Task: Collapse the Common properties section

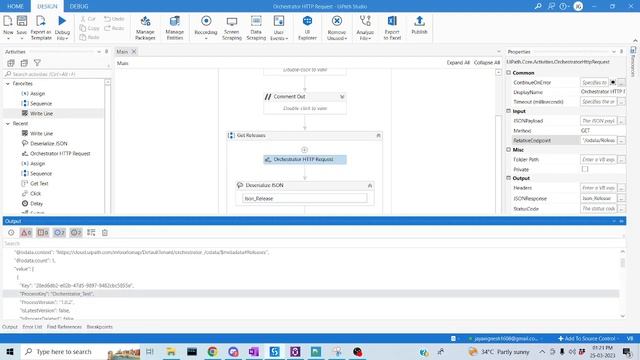Action: (x=509, y=73)
